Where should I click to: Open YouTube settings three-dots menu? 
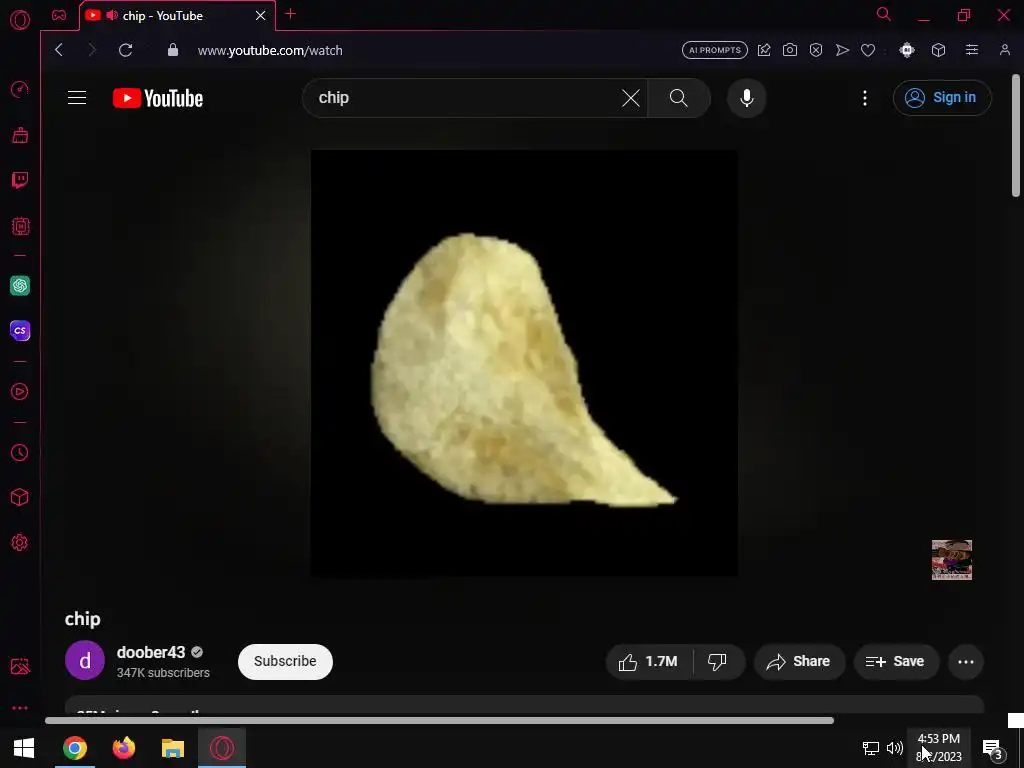pyautogui.click(x=865, y=98)
